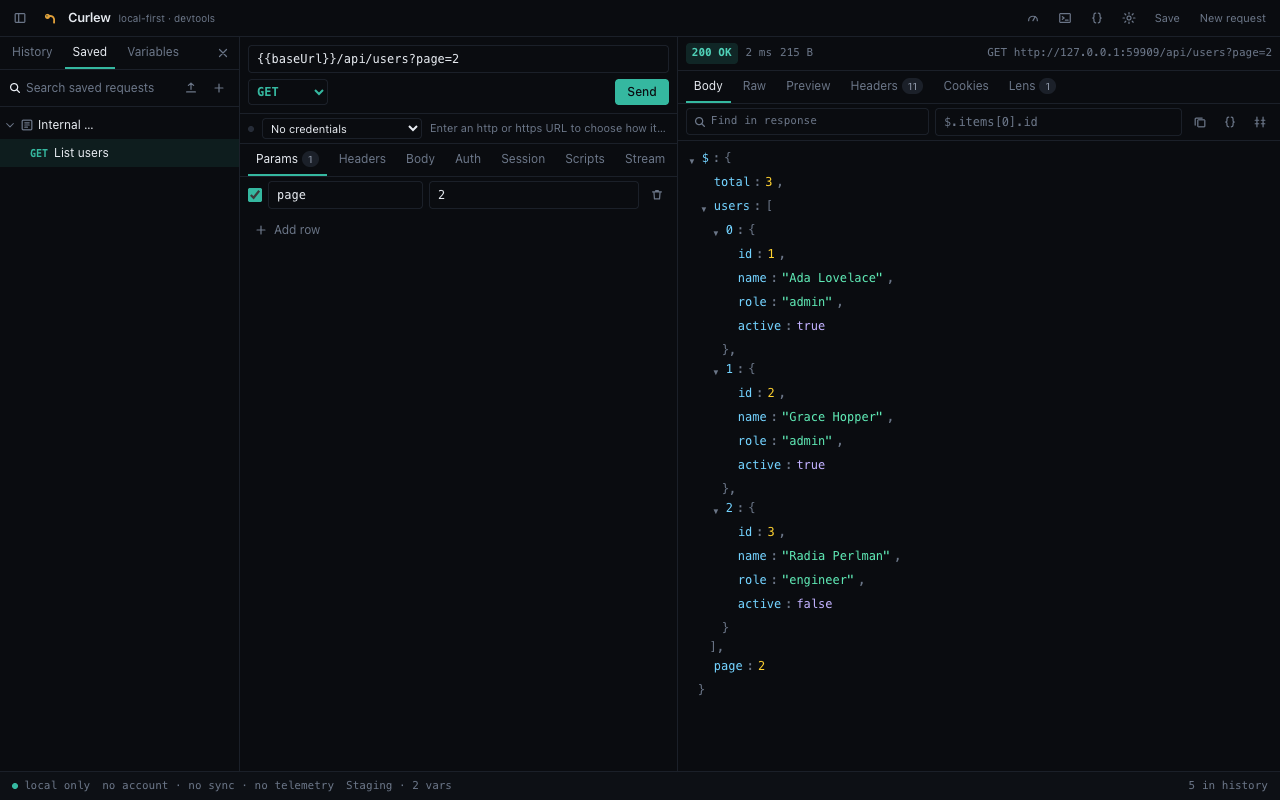Delete the page param row with the trash icon
The image size is (1280, 800).
coord(657,195)
